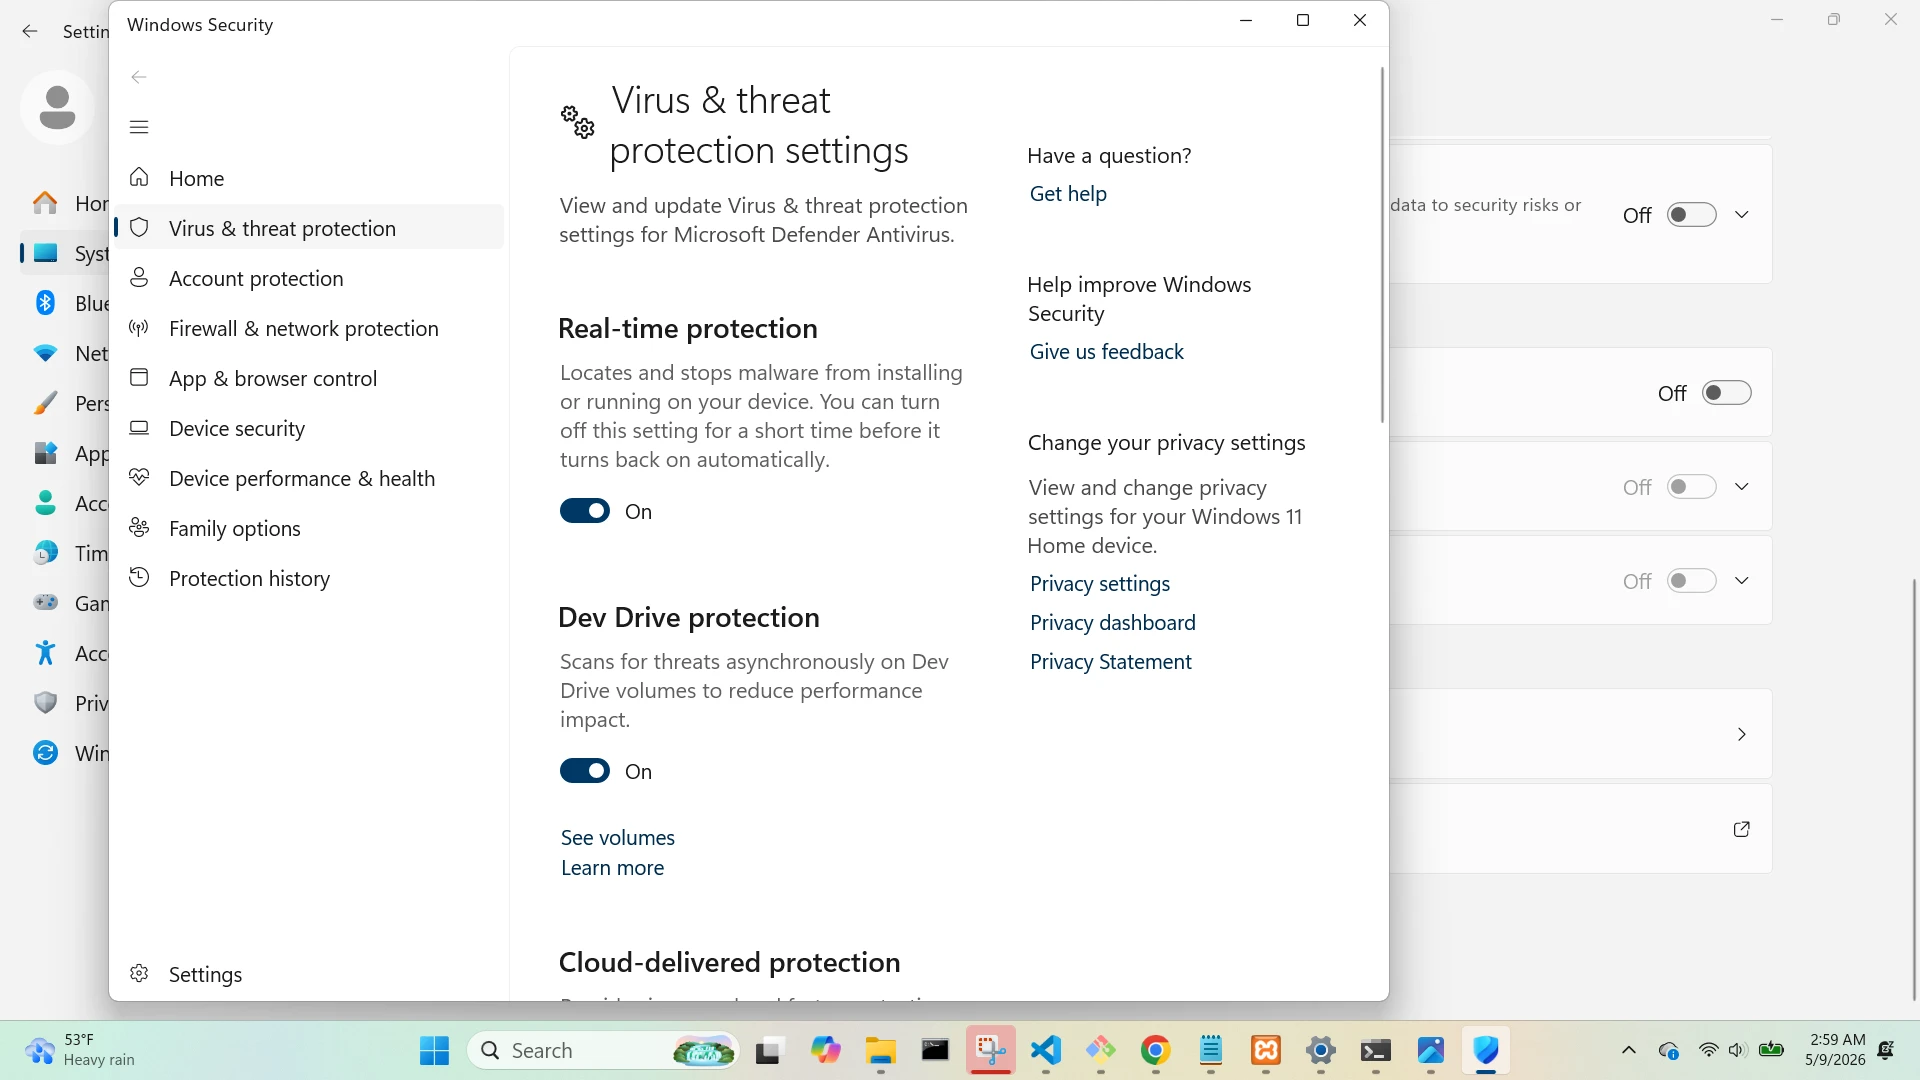Select the Virus & threat protection shield icon
This screenshot has height=1080, width=1920.
coord(139,228)
